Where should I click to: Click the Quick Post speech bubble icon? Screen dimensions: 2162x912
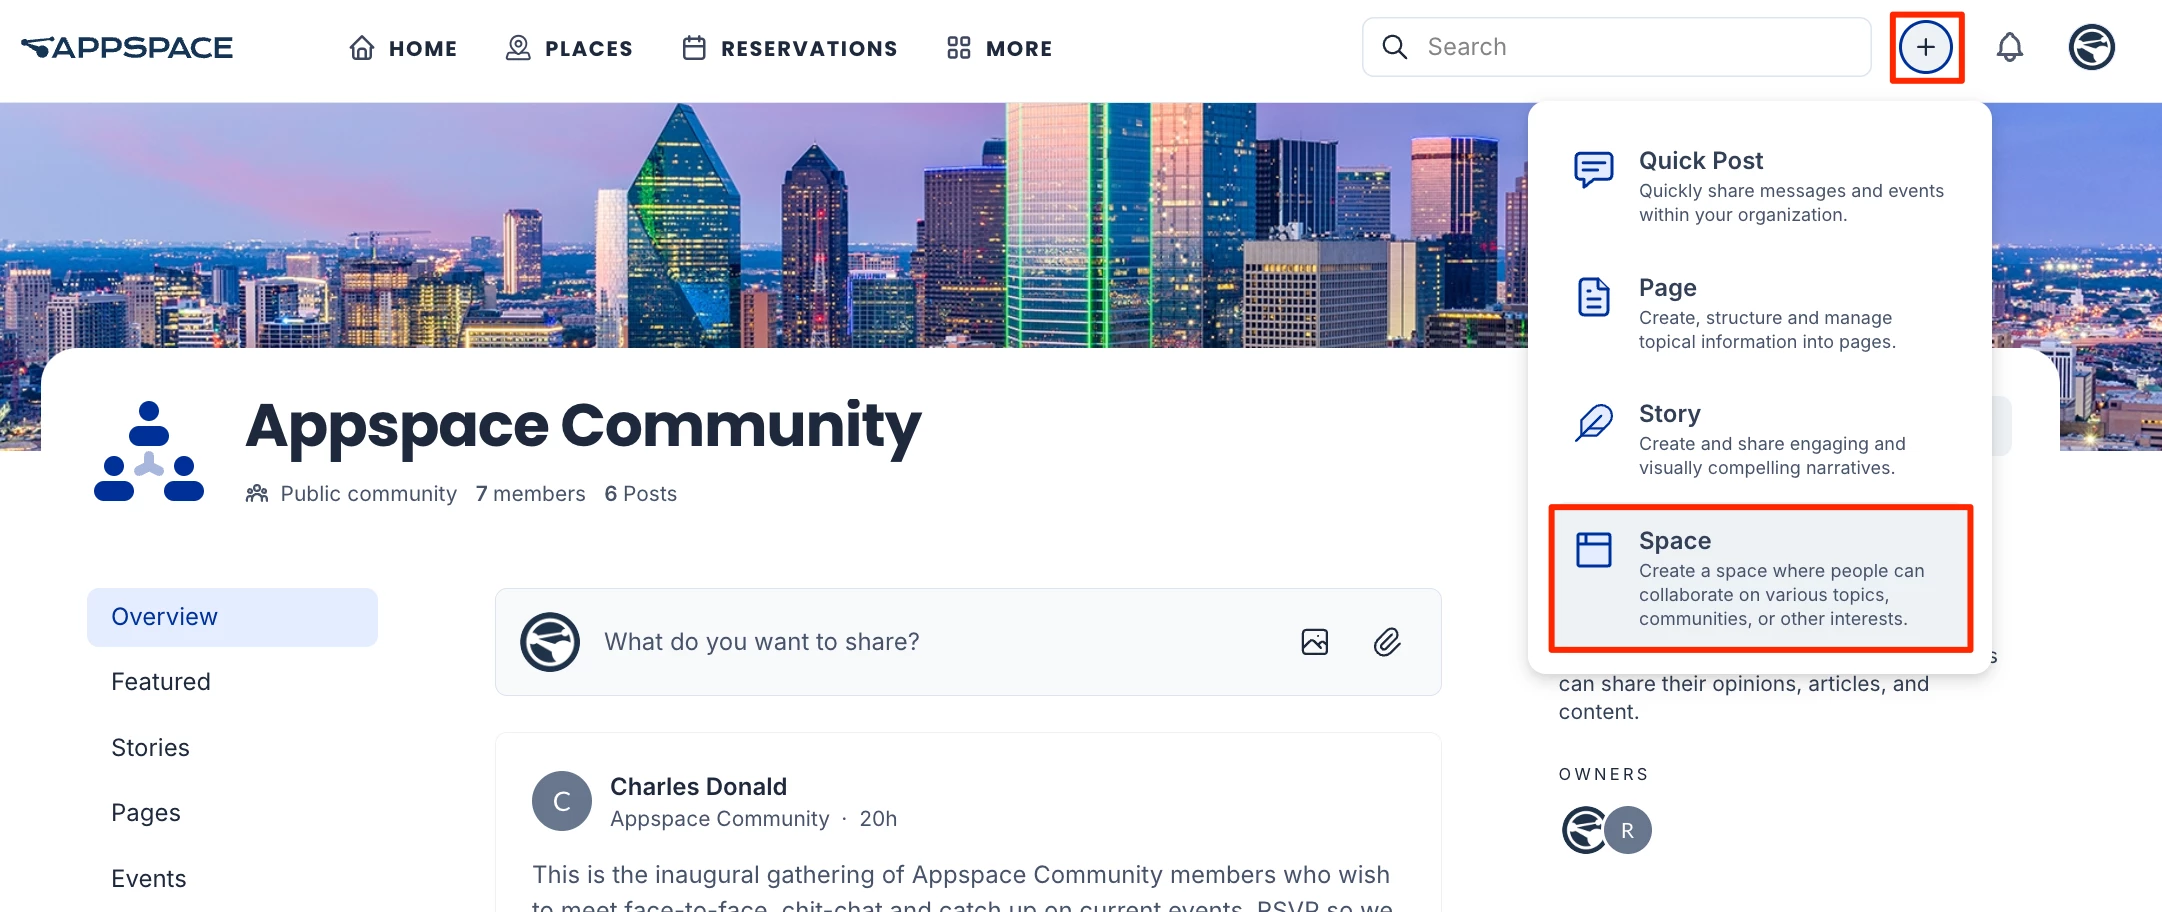click(1593, 170)
